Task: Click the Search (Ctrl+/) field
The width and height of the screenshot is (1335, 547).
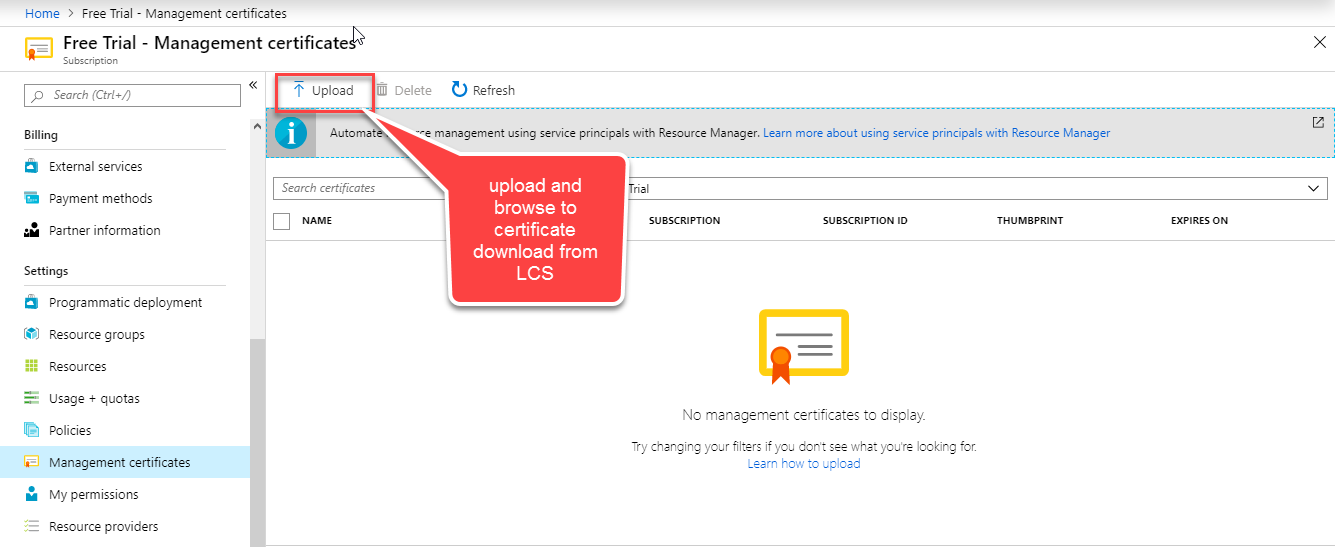Action: click(x=132, y=95)
